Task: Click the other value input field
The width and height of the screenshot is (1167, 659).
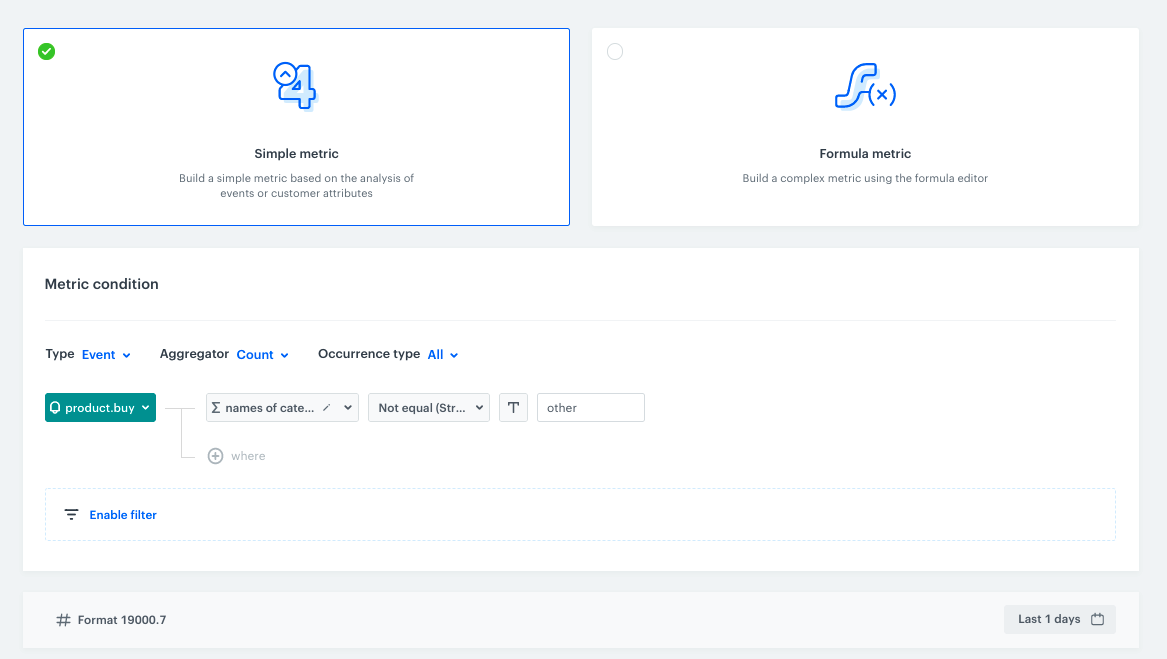Action: click(590, 407)
